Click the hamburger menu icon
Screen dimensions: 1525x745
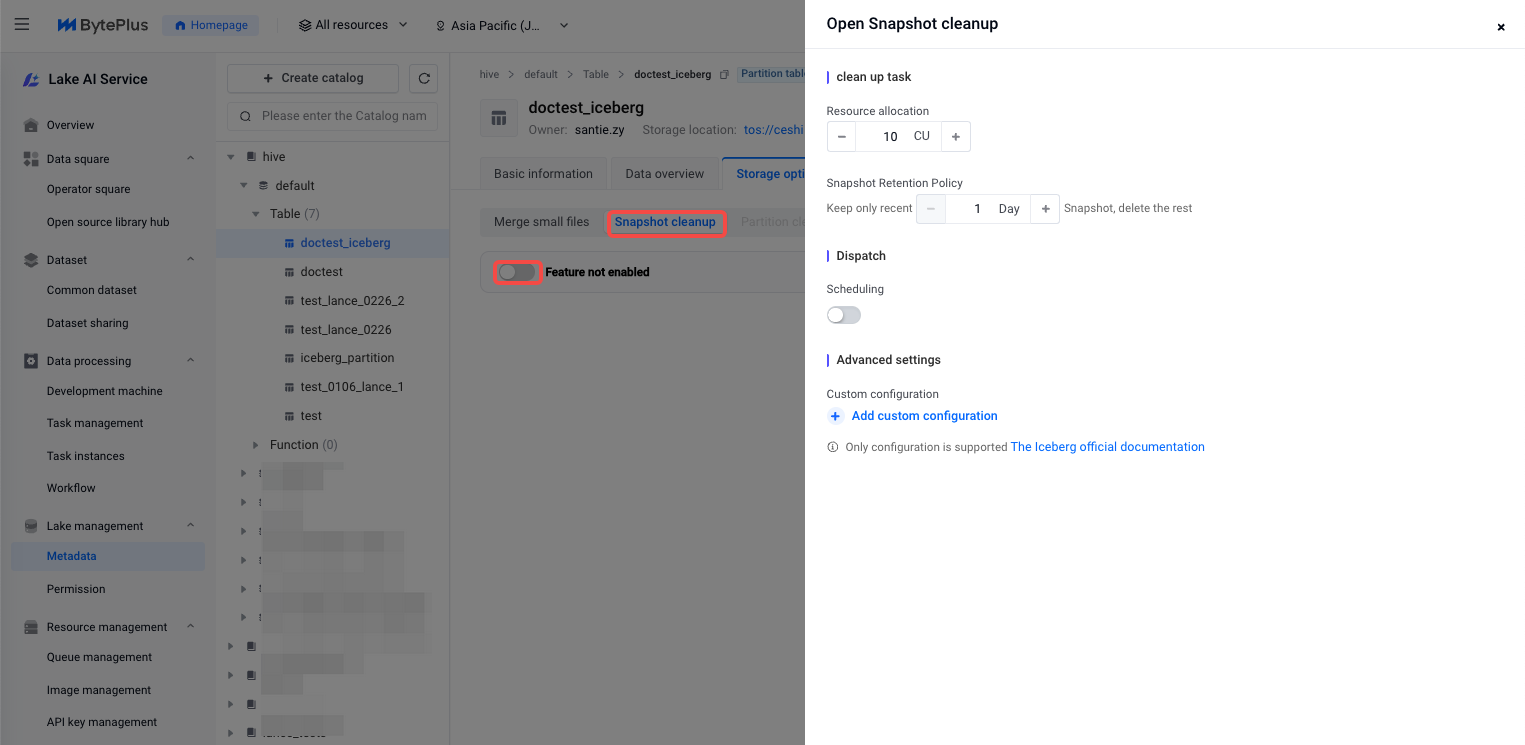tap(22, 25)
